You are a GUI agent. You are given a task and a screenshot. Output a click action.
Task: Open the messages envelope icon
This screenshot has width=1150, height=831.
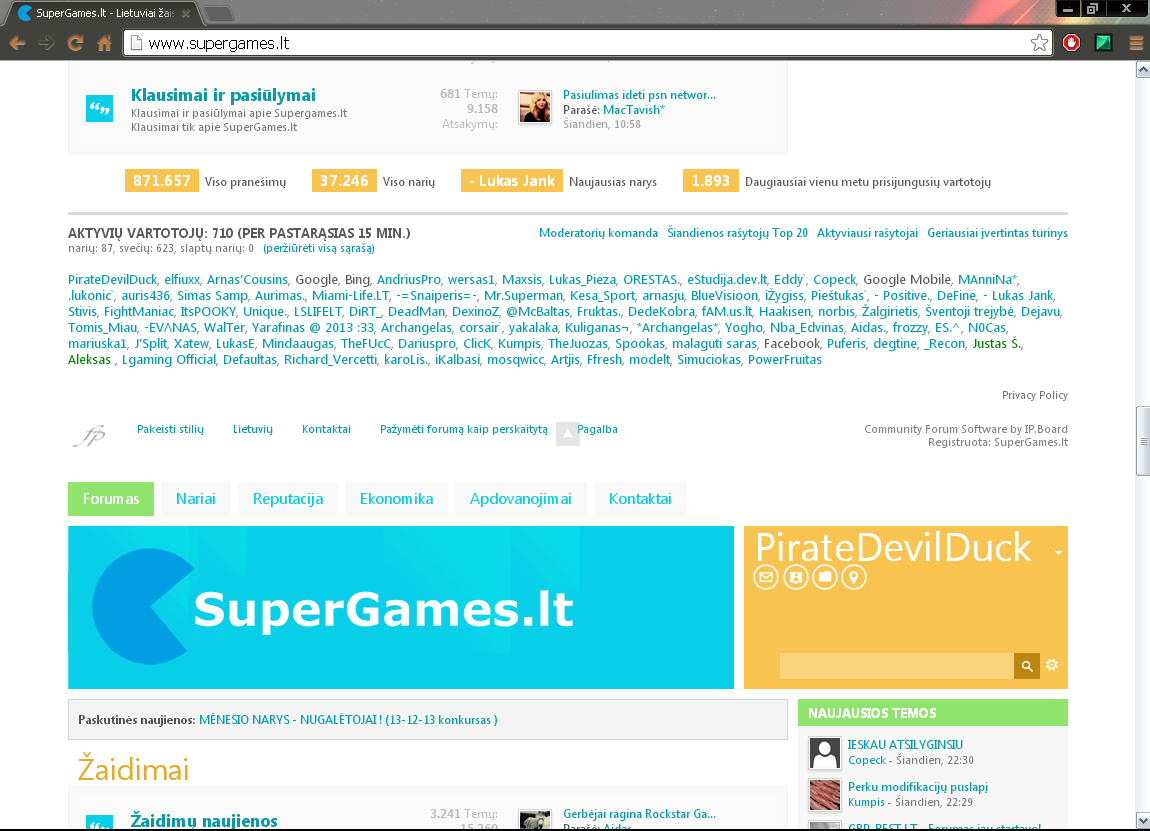pos(766,577)
